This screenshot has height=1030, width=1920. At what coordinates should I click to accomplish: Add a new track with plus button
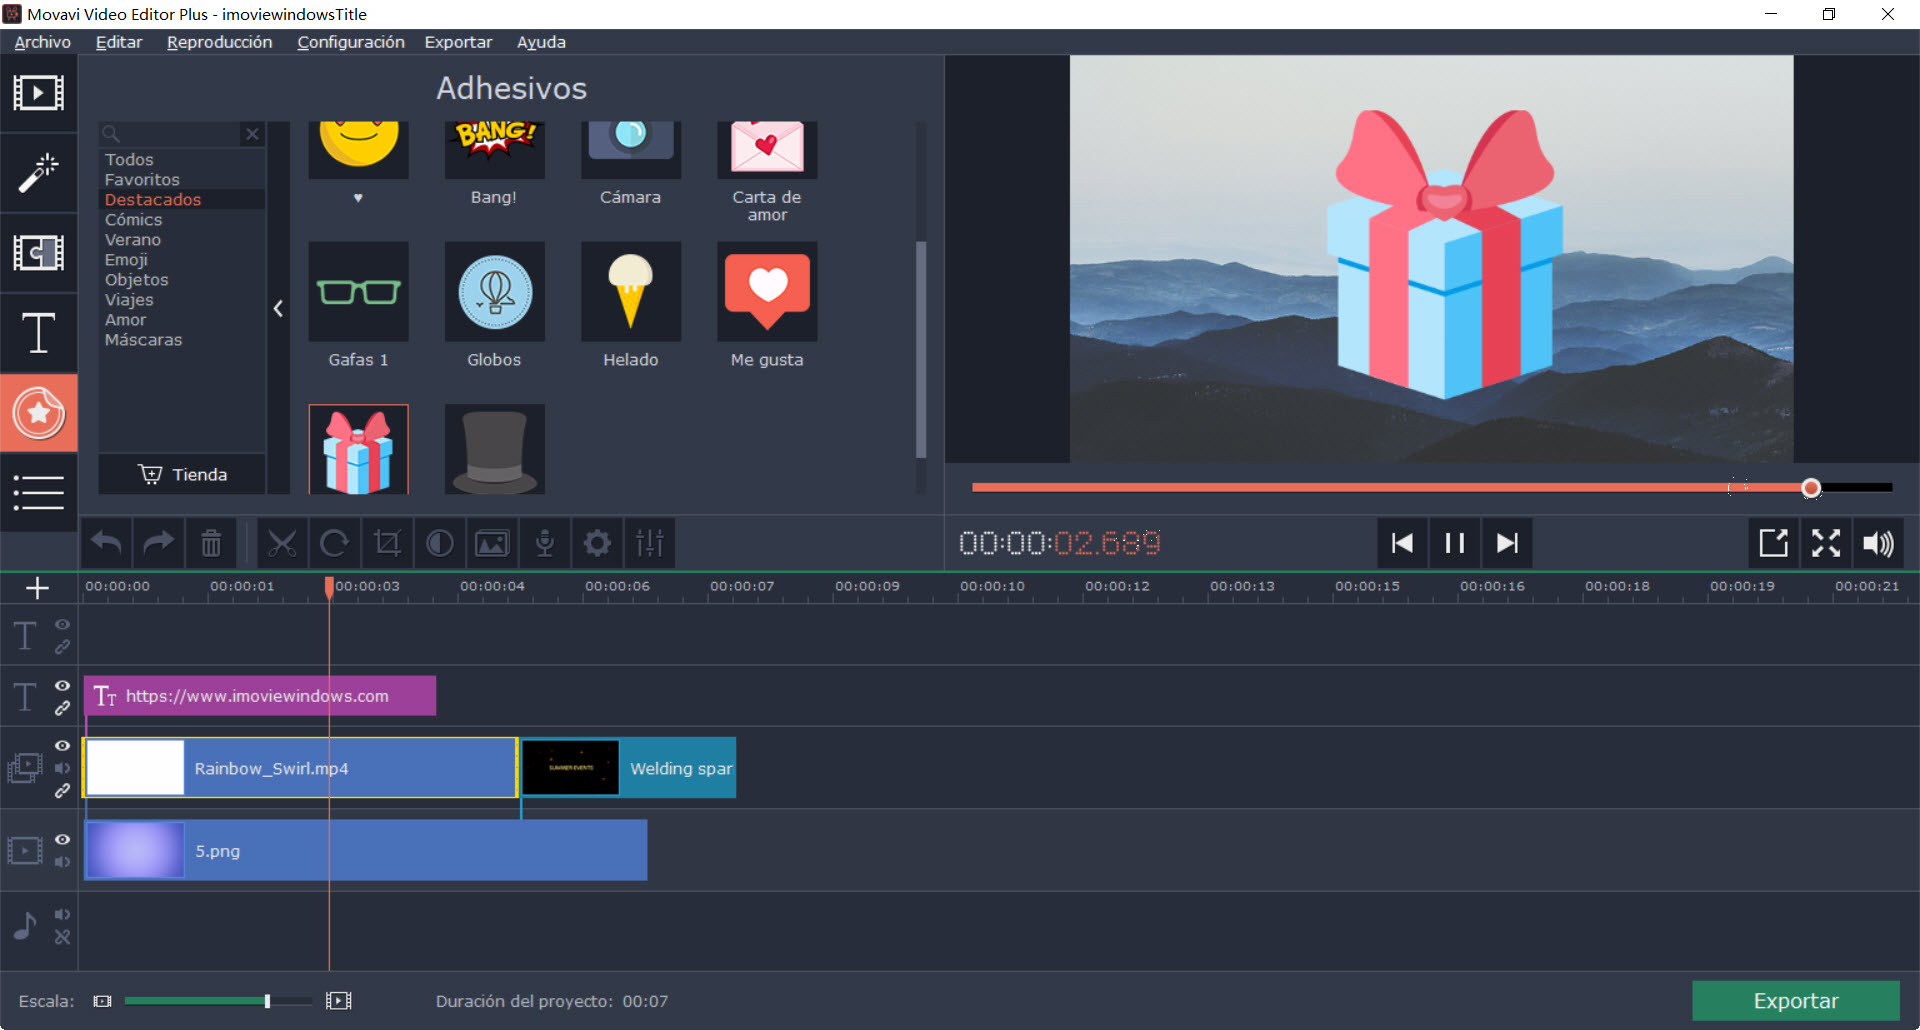coord(37,588)
